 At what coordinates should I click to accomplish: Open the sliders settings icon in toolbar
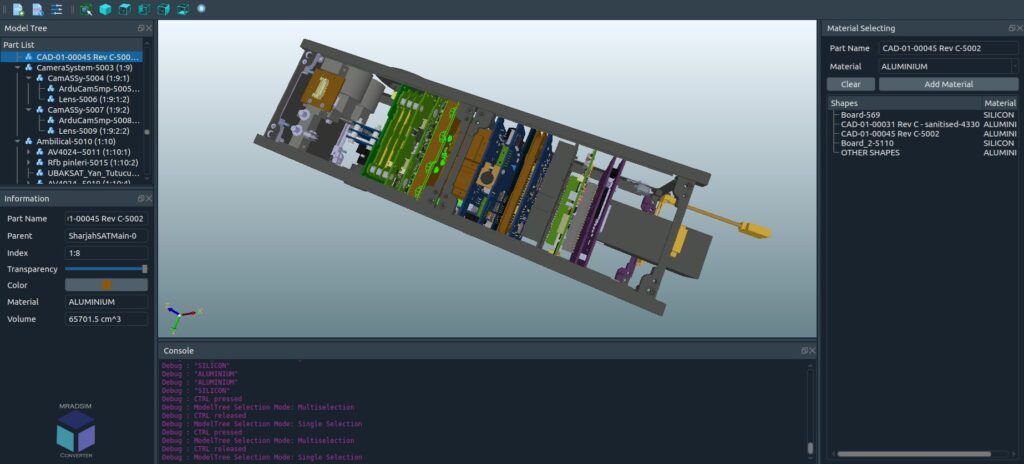click(57, 9)
